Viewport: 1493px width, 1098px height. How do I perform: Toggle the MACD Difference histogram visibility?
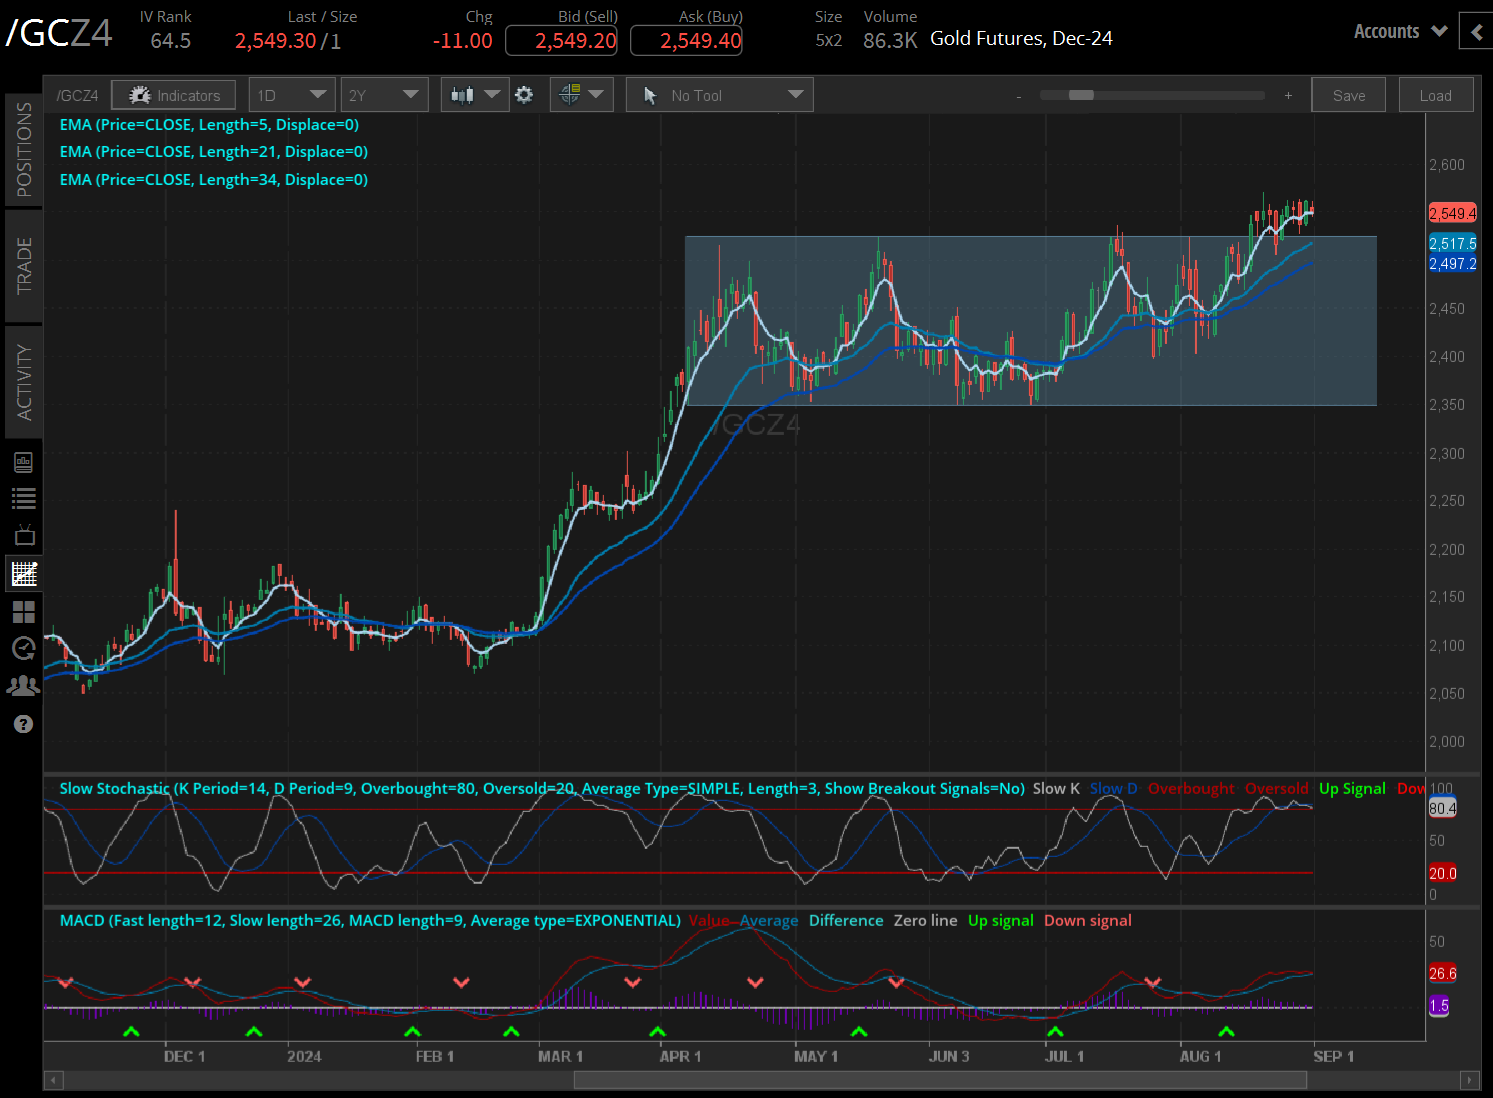(846, 920)
